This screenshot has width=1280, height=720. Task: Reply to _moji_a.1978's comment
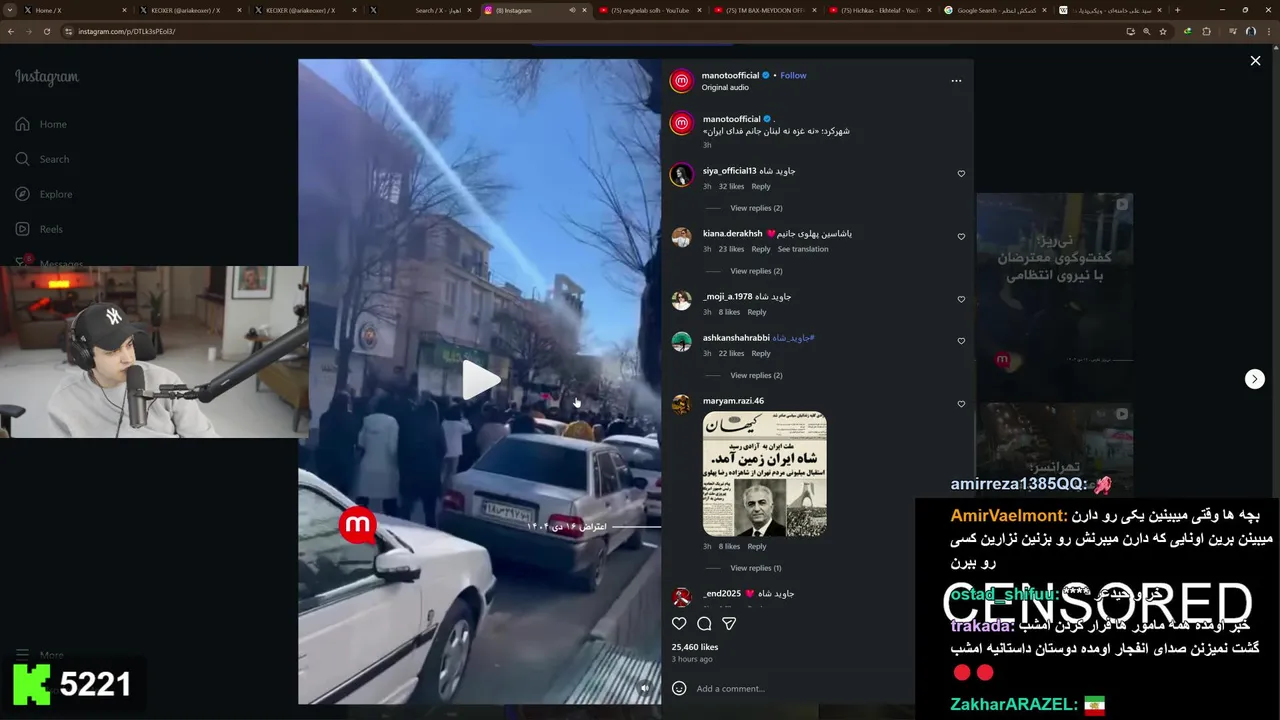click(x=757, y=312)
